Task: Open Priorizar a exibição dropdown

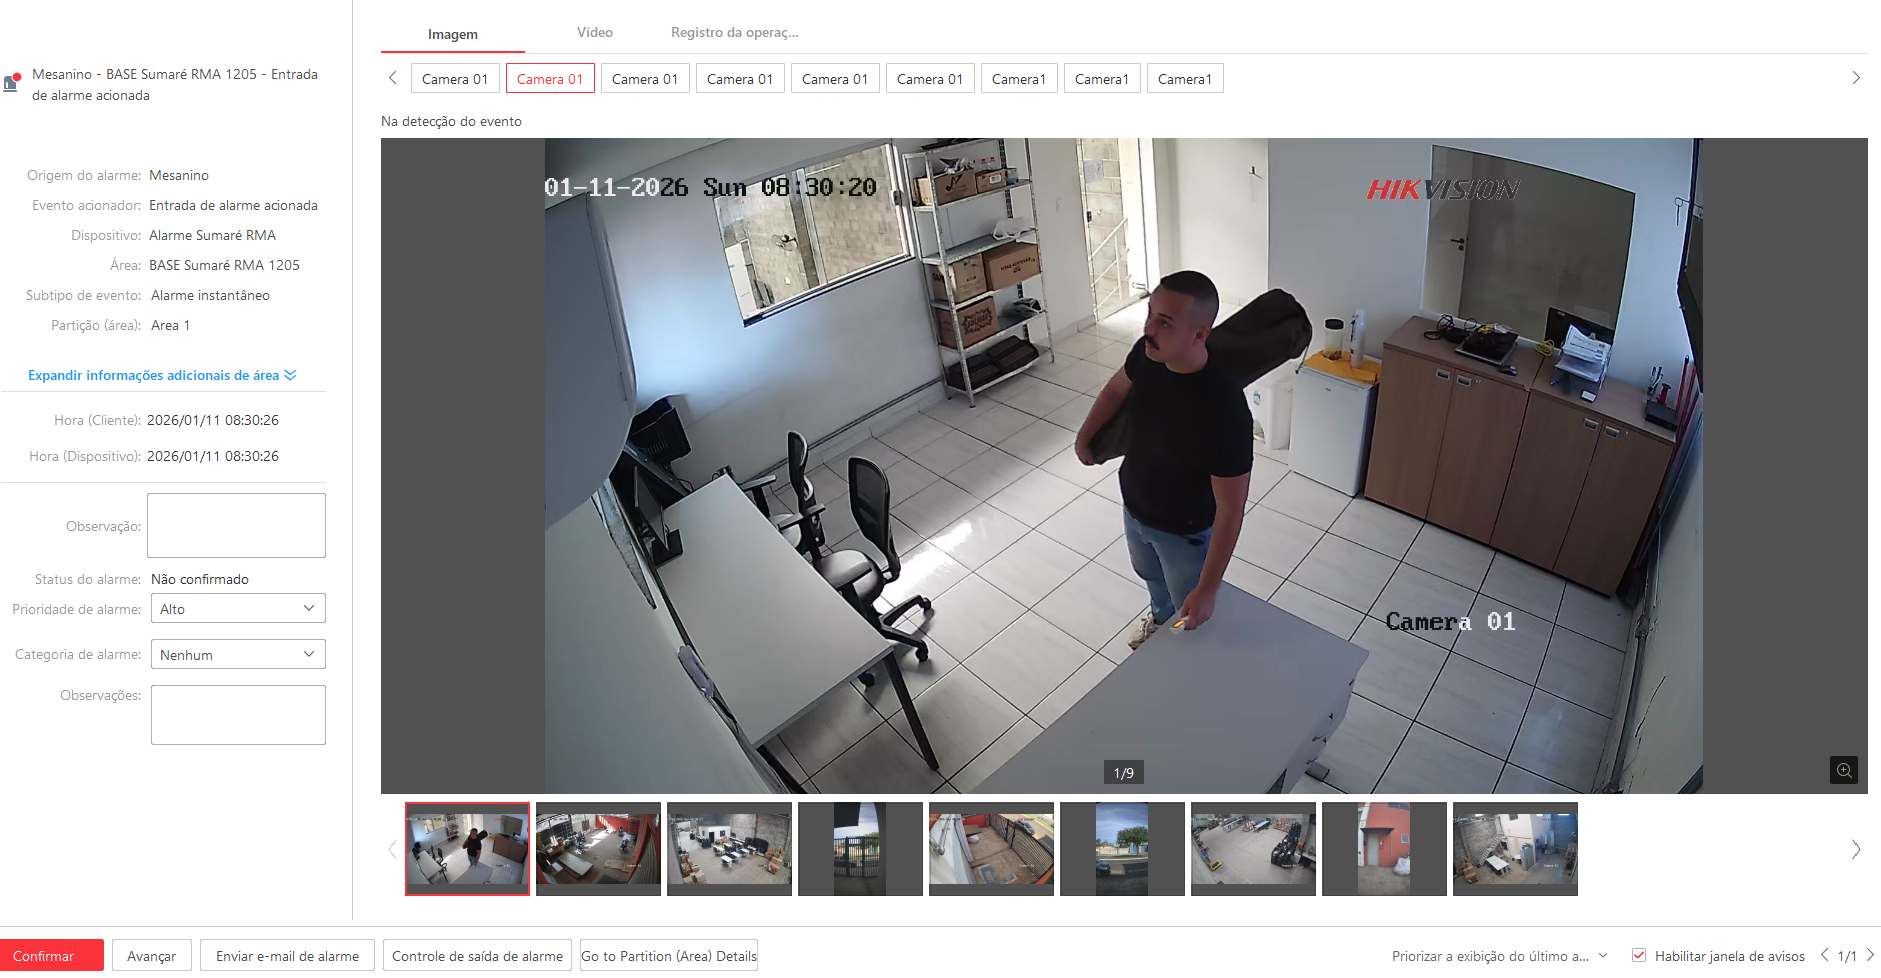Action: 1499,956
